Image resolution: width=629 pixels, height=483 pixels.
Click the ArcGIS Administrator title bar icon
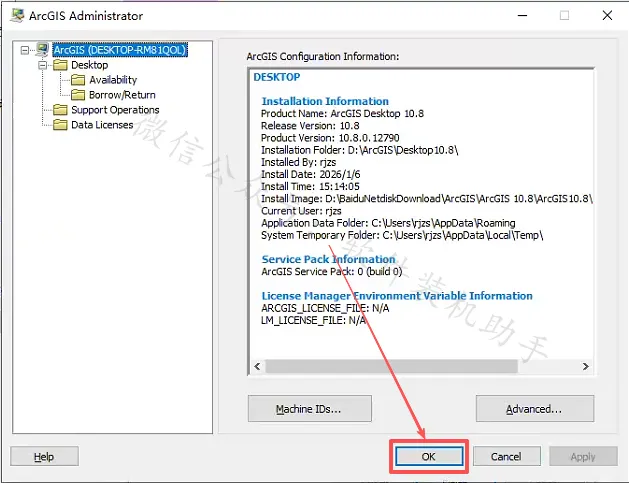click(17, 16)
